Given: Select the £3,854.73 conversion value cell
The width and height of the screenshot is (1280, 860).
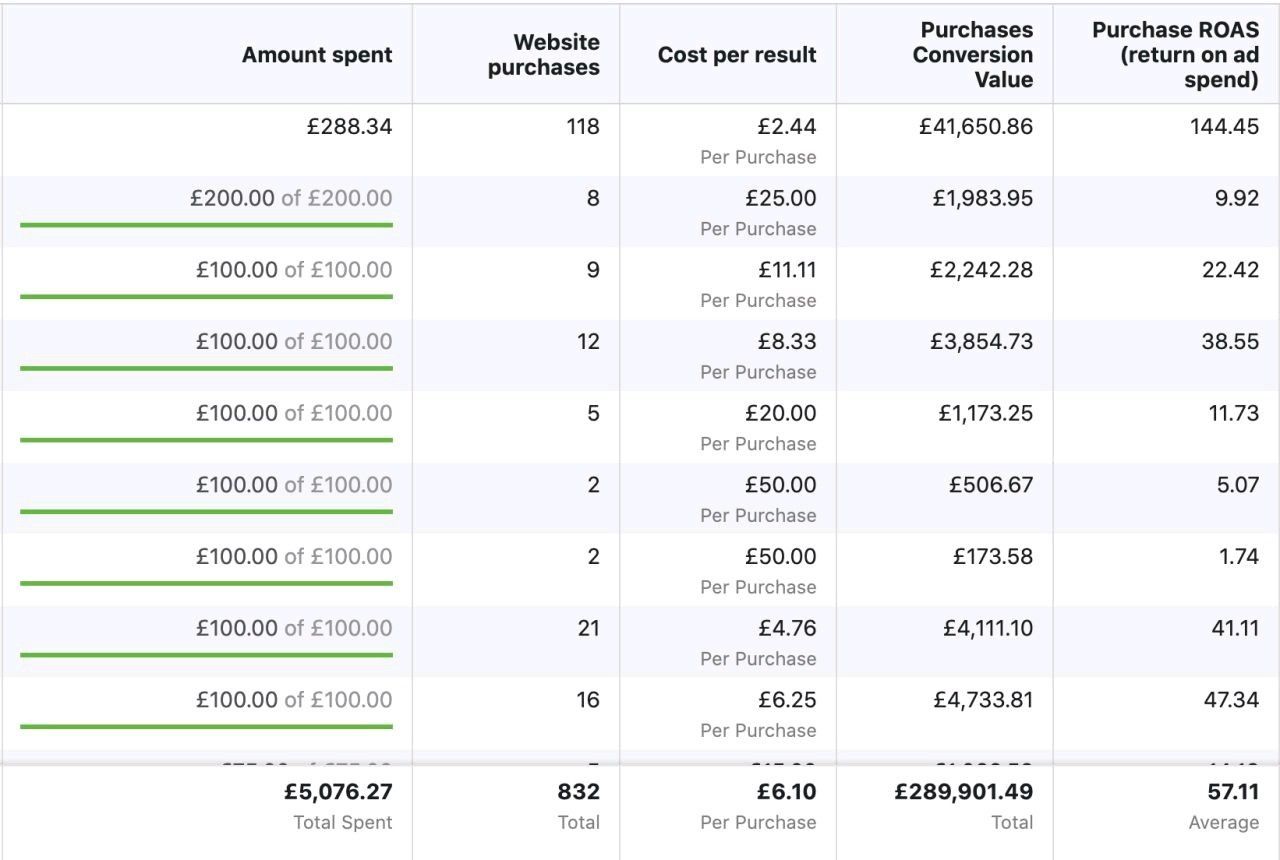Looking at the screenshot, I should (981, 341).
